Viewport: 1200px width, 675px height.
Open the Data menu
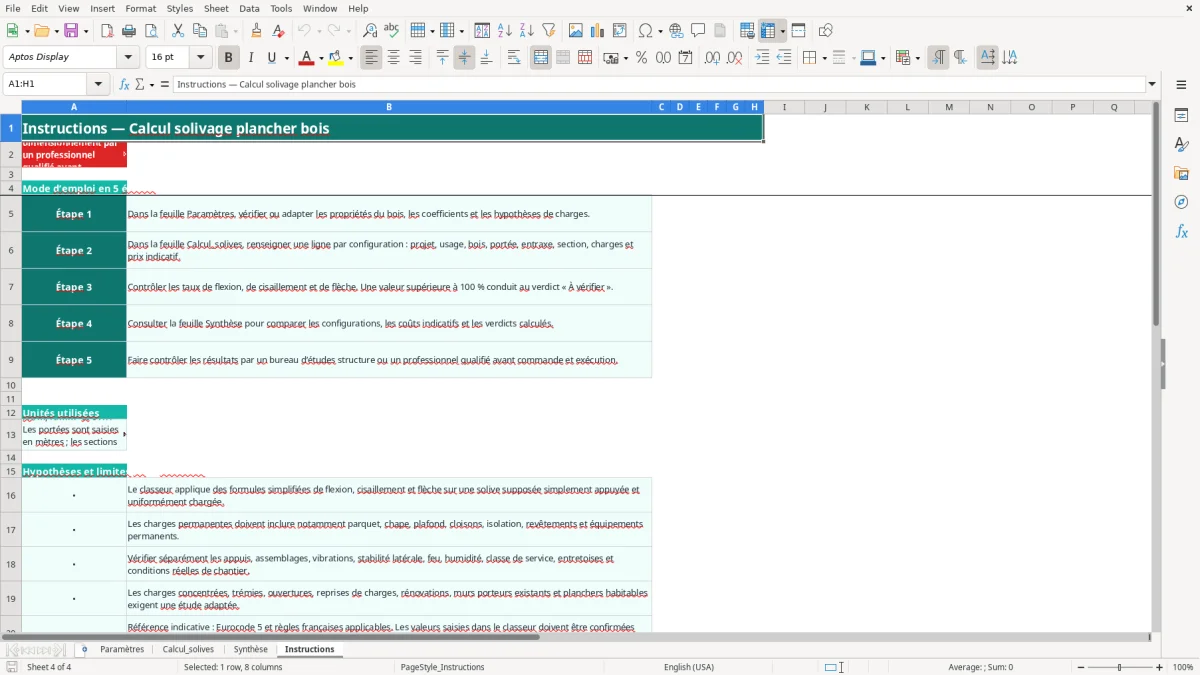pos(249,8)
